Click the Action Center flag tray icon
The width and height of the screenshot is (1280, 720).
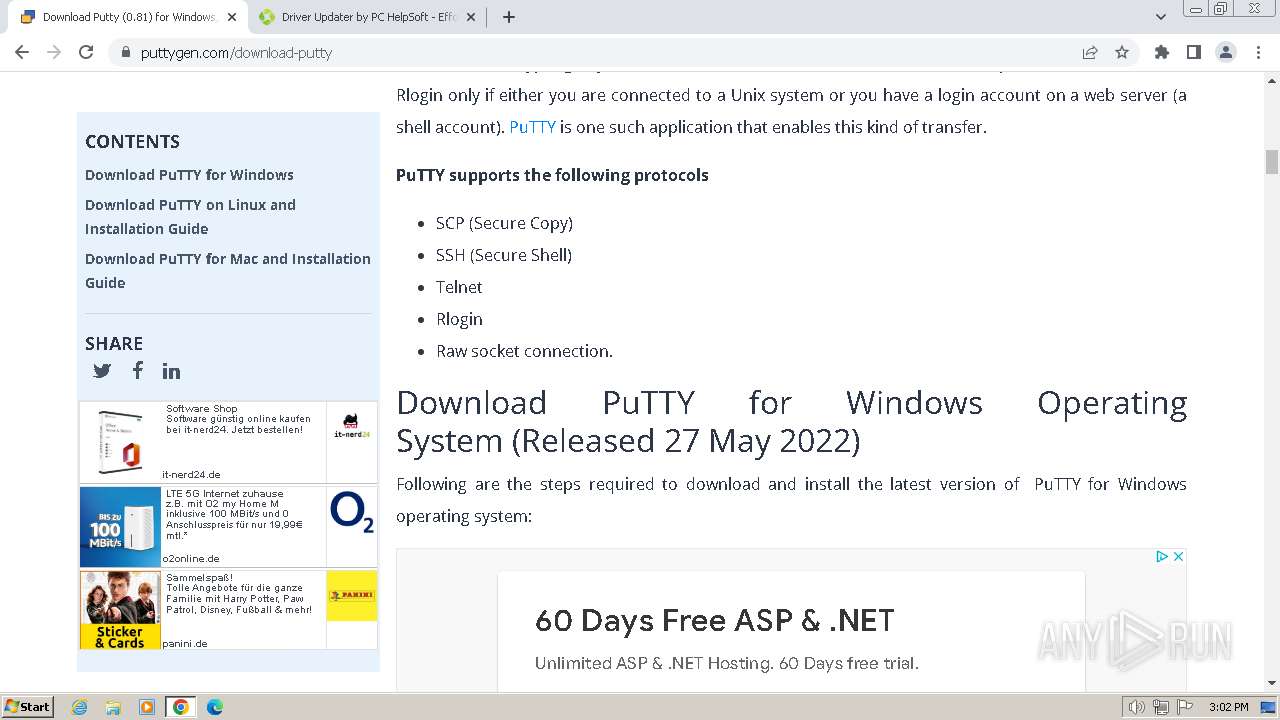point(1185,707)
